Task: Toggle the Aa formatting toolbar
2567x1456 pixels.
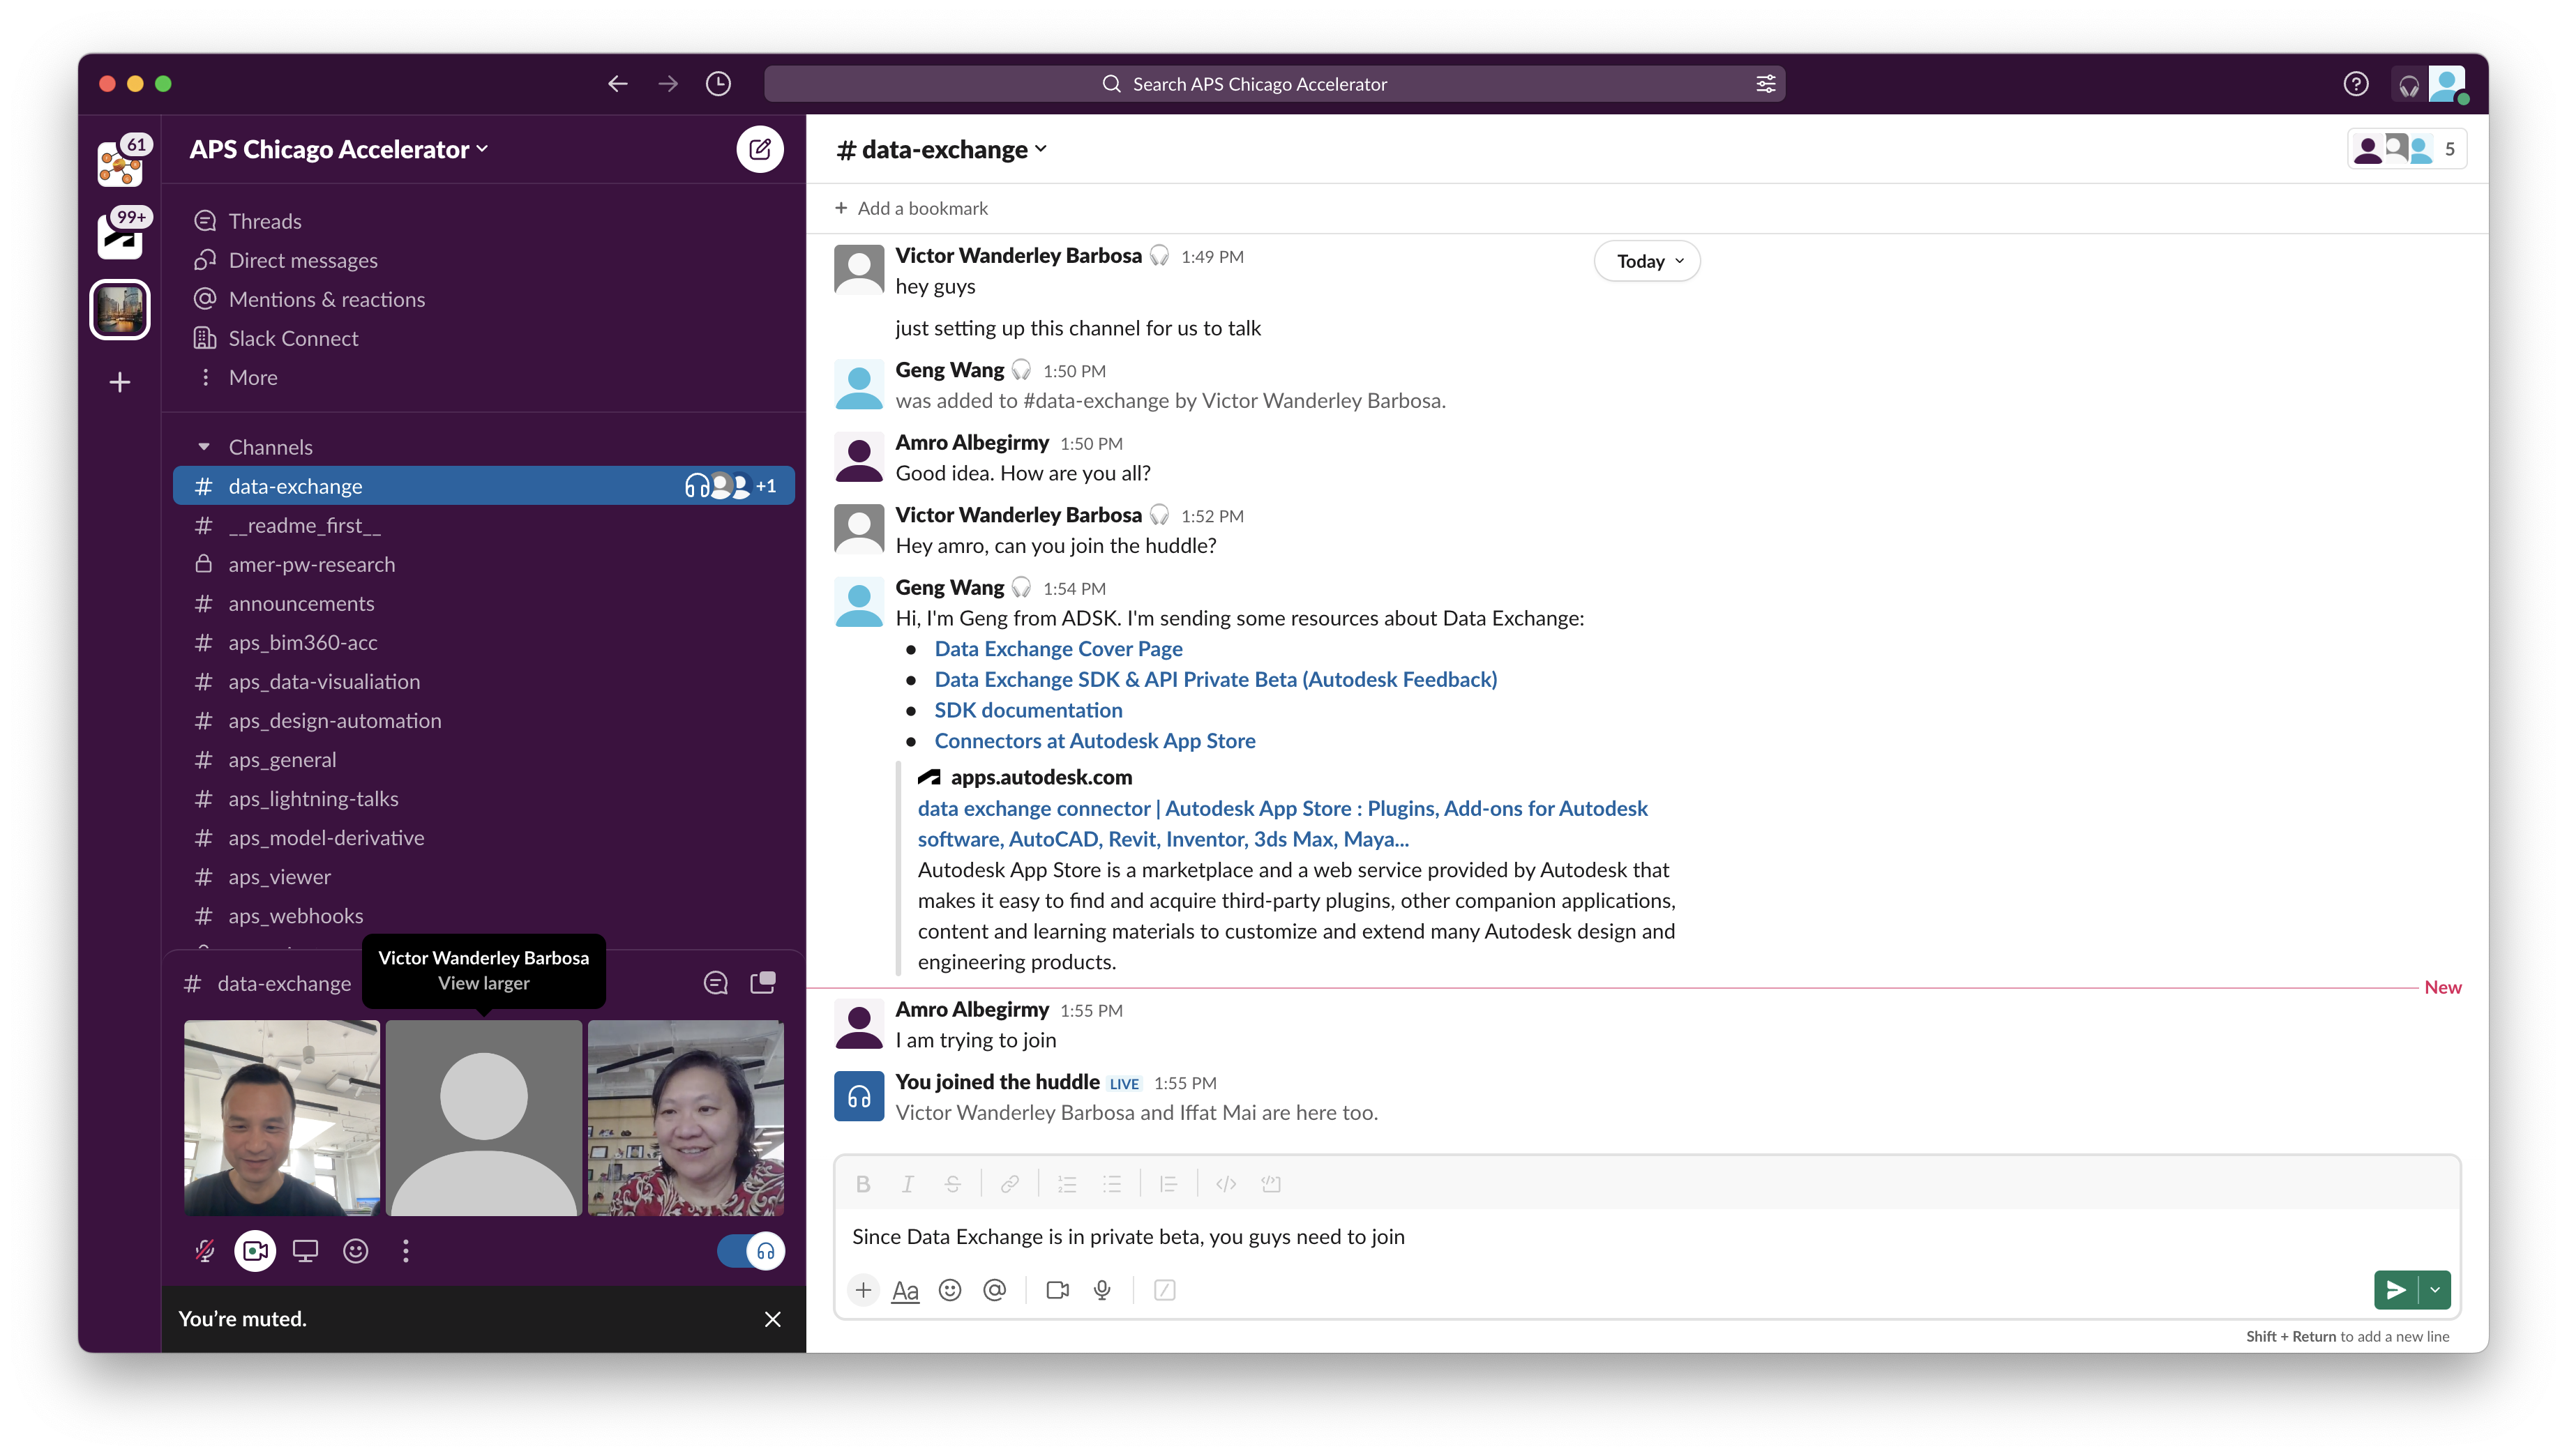Action: tap(904, 1290)
